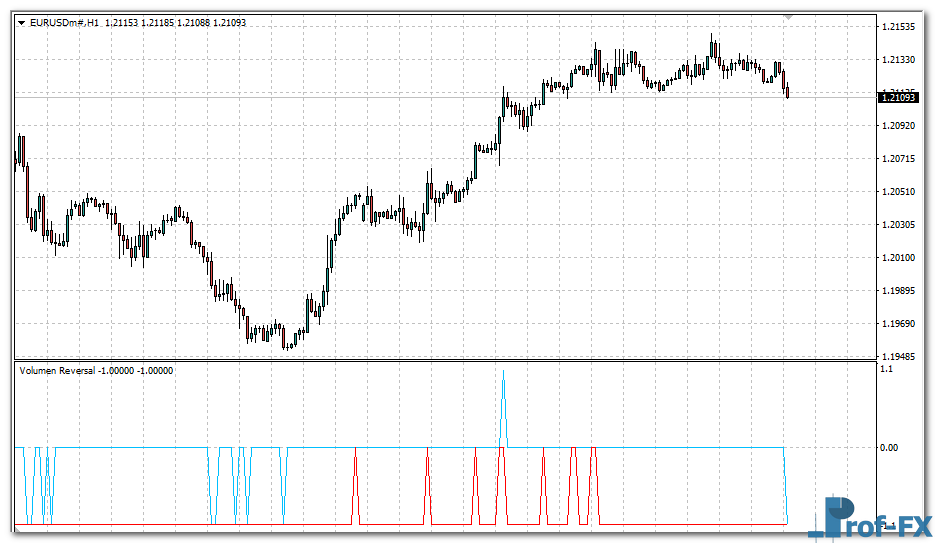Image resolution: width=935 pixels, height=543 pixels.
Task: Click the Volumen Reversal indicator label
Action: point(57,371)
